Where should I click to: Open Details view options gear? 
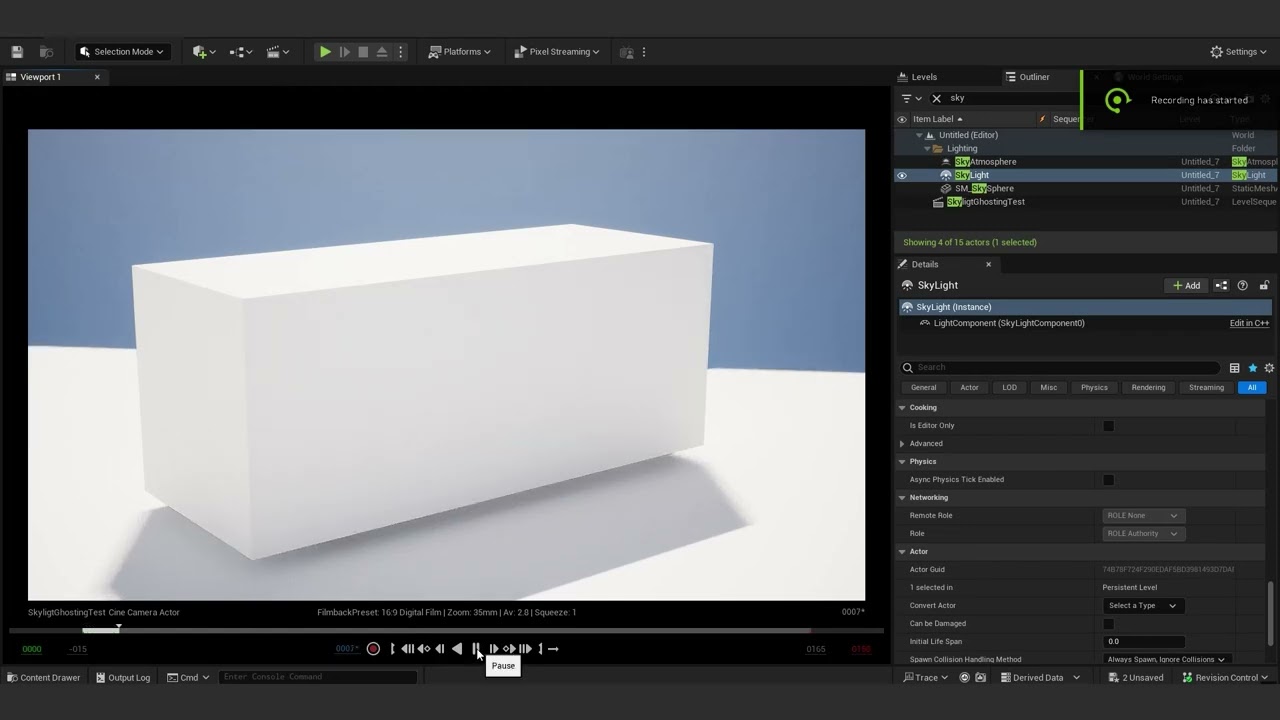pyautogui.click(x=1269, y=368)
